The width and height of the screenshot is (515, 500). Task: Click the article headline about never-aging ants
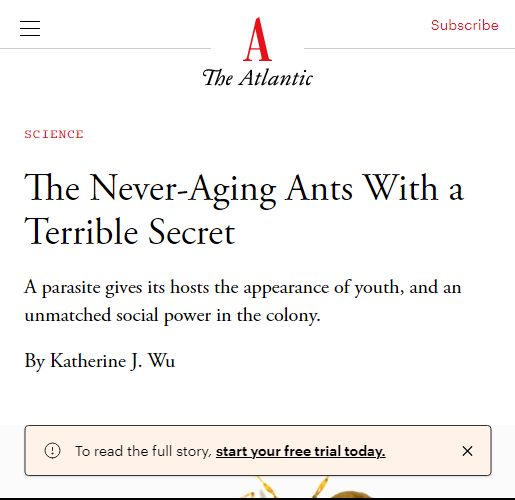pos(244,209)
